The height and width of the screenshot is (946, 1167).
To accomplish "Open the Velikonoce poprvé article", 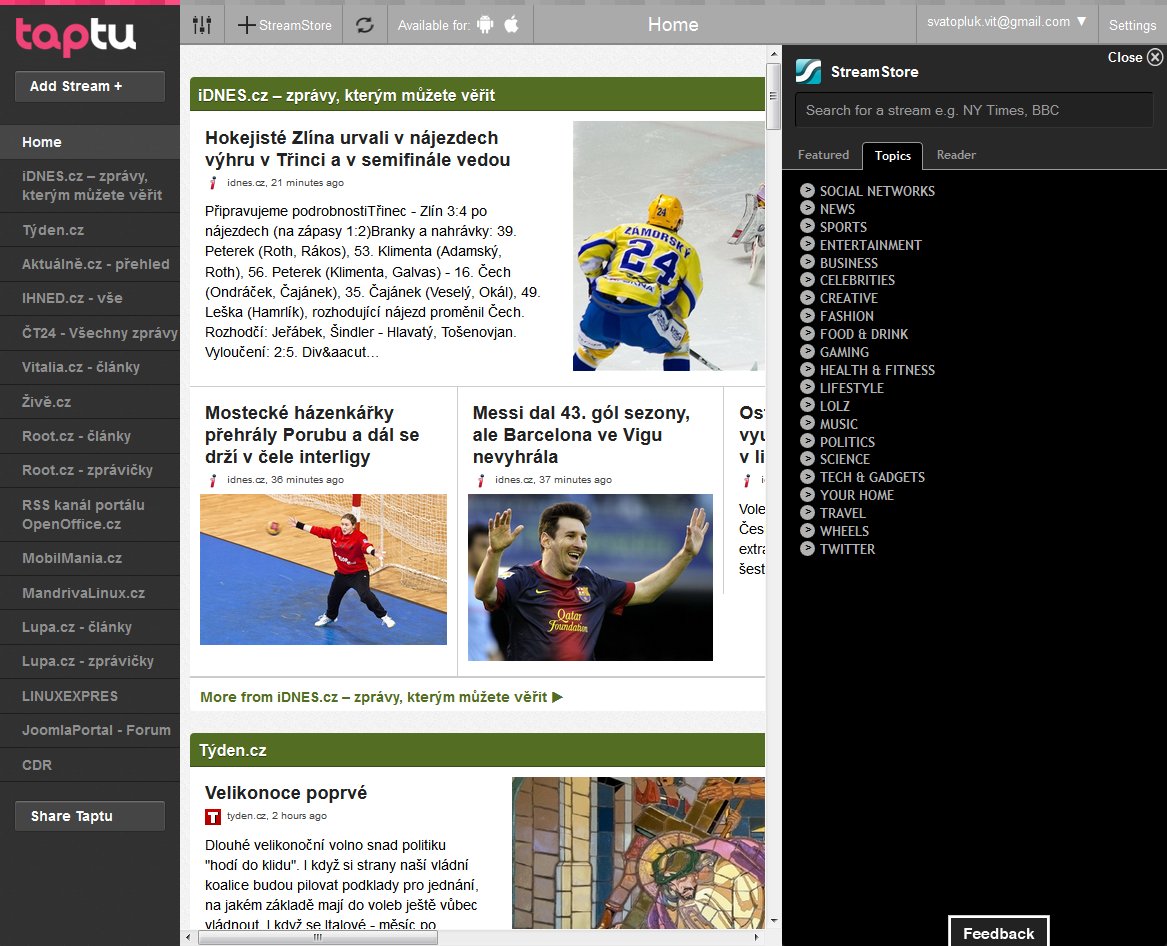I will pyautogui.click(x=286, y=793).
